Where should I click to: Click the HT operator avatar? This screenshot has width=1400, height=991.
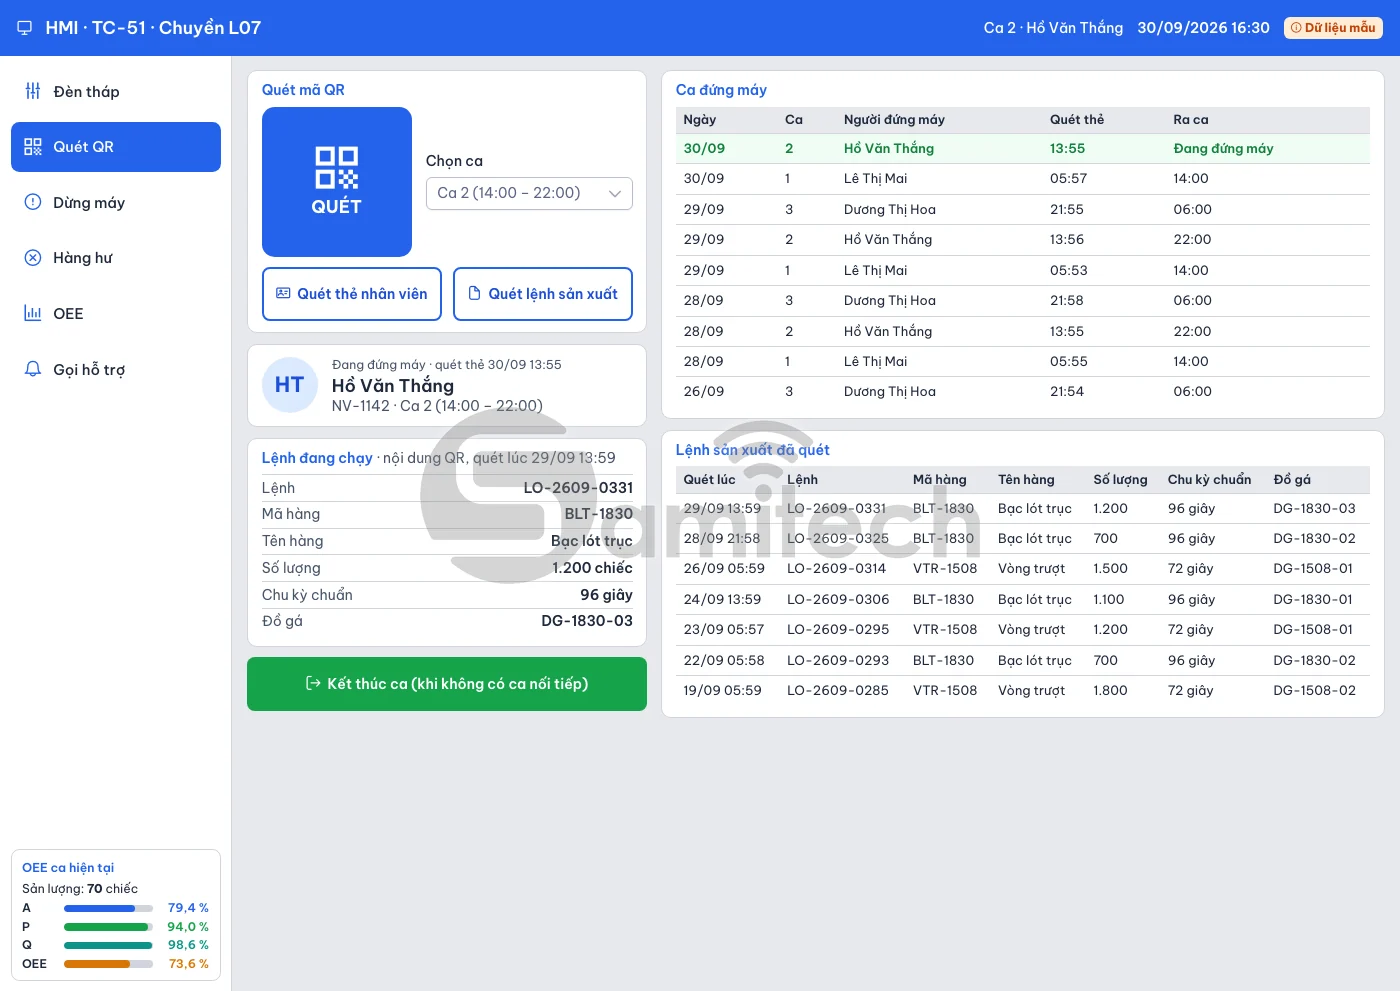click(290, 385)
